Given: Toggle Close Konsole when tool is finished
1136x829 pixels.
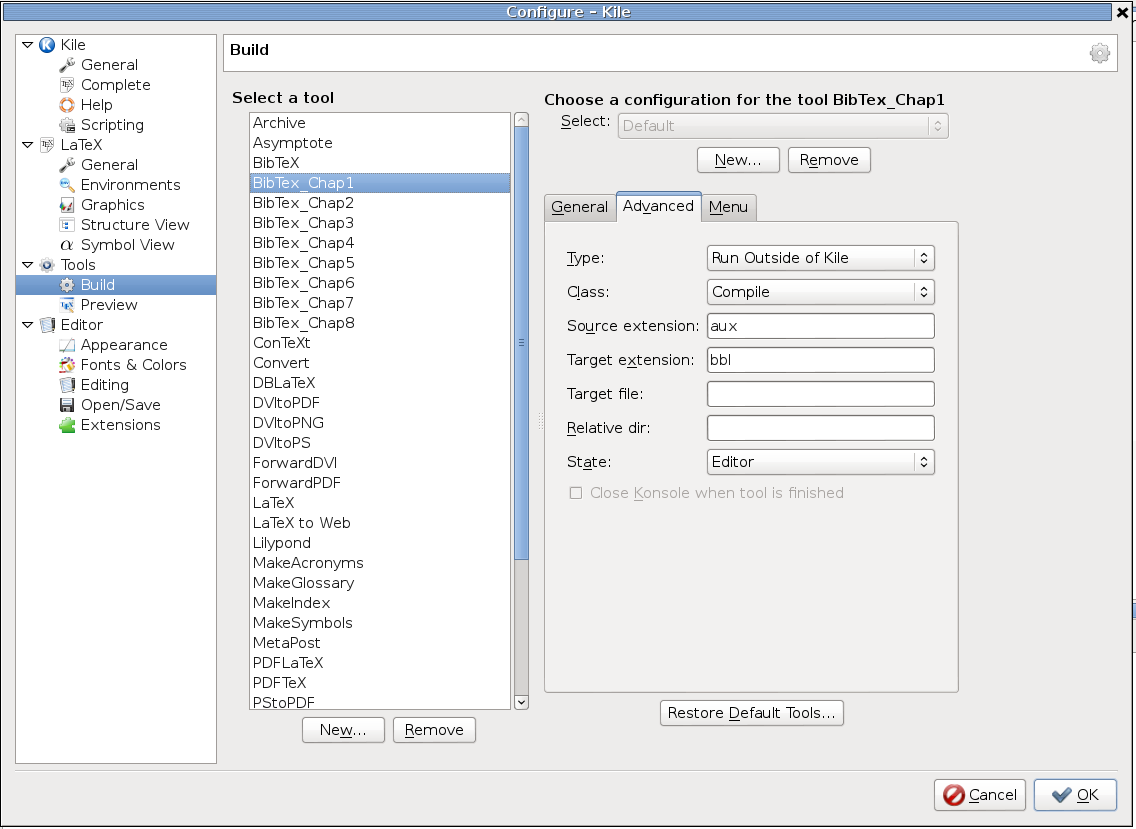Looking at the screenshot, I should pos(576,493).
